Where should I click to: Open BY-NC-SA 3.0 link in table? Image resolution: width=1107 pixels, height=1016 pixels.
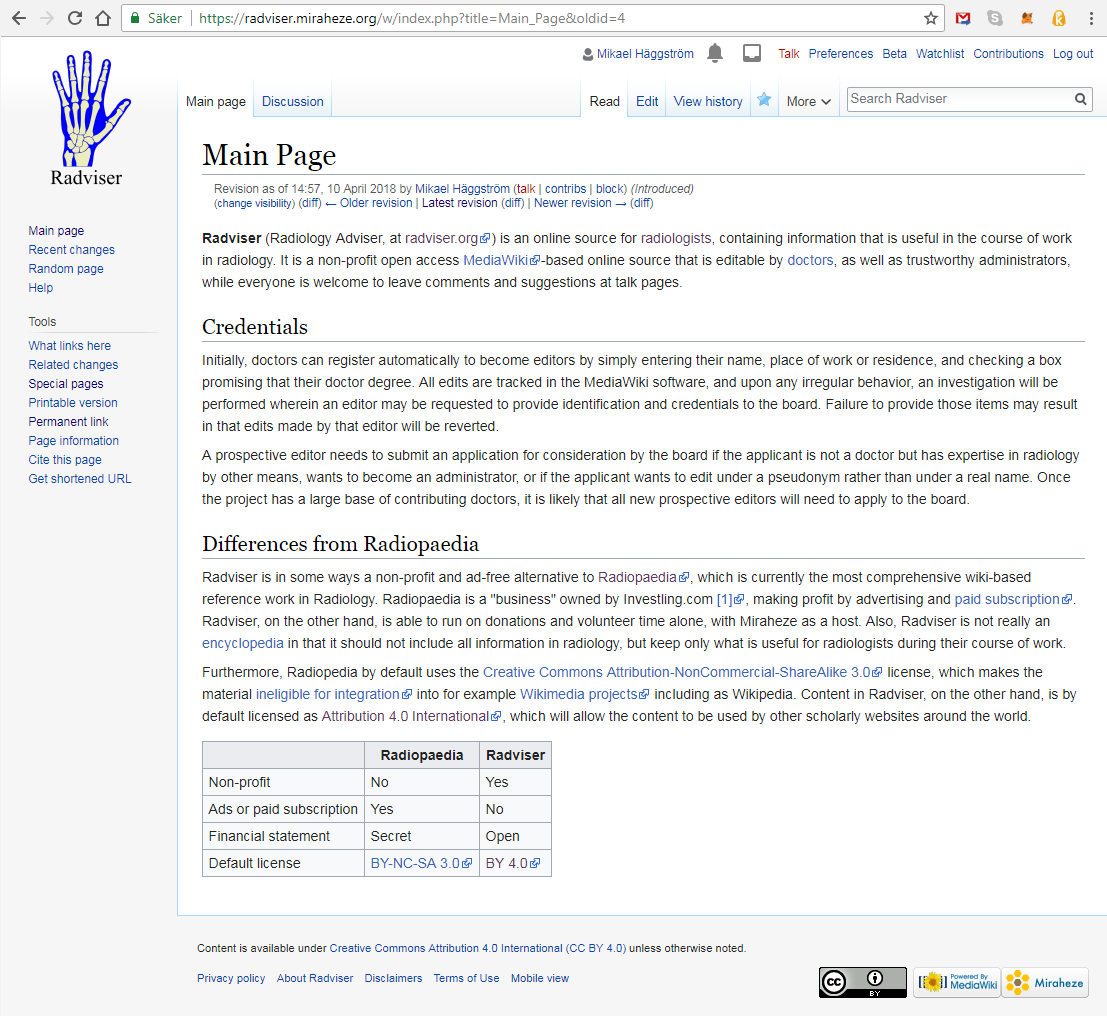coord(421,863)
